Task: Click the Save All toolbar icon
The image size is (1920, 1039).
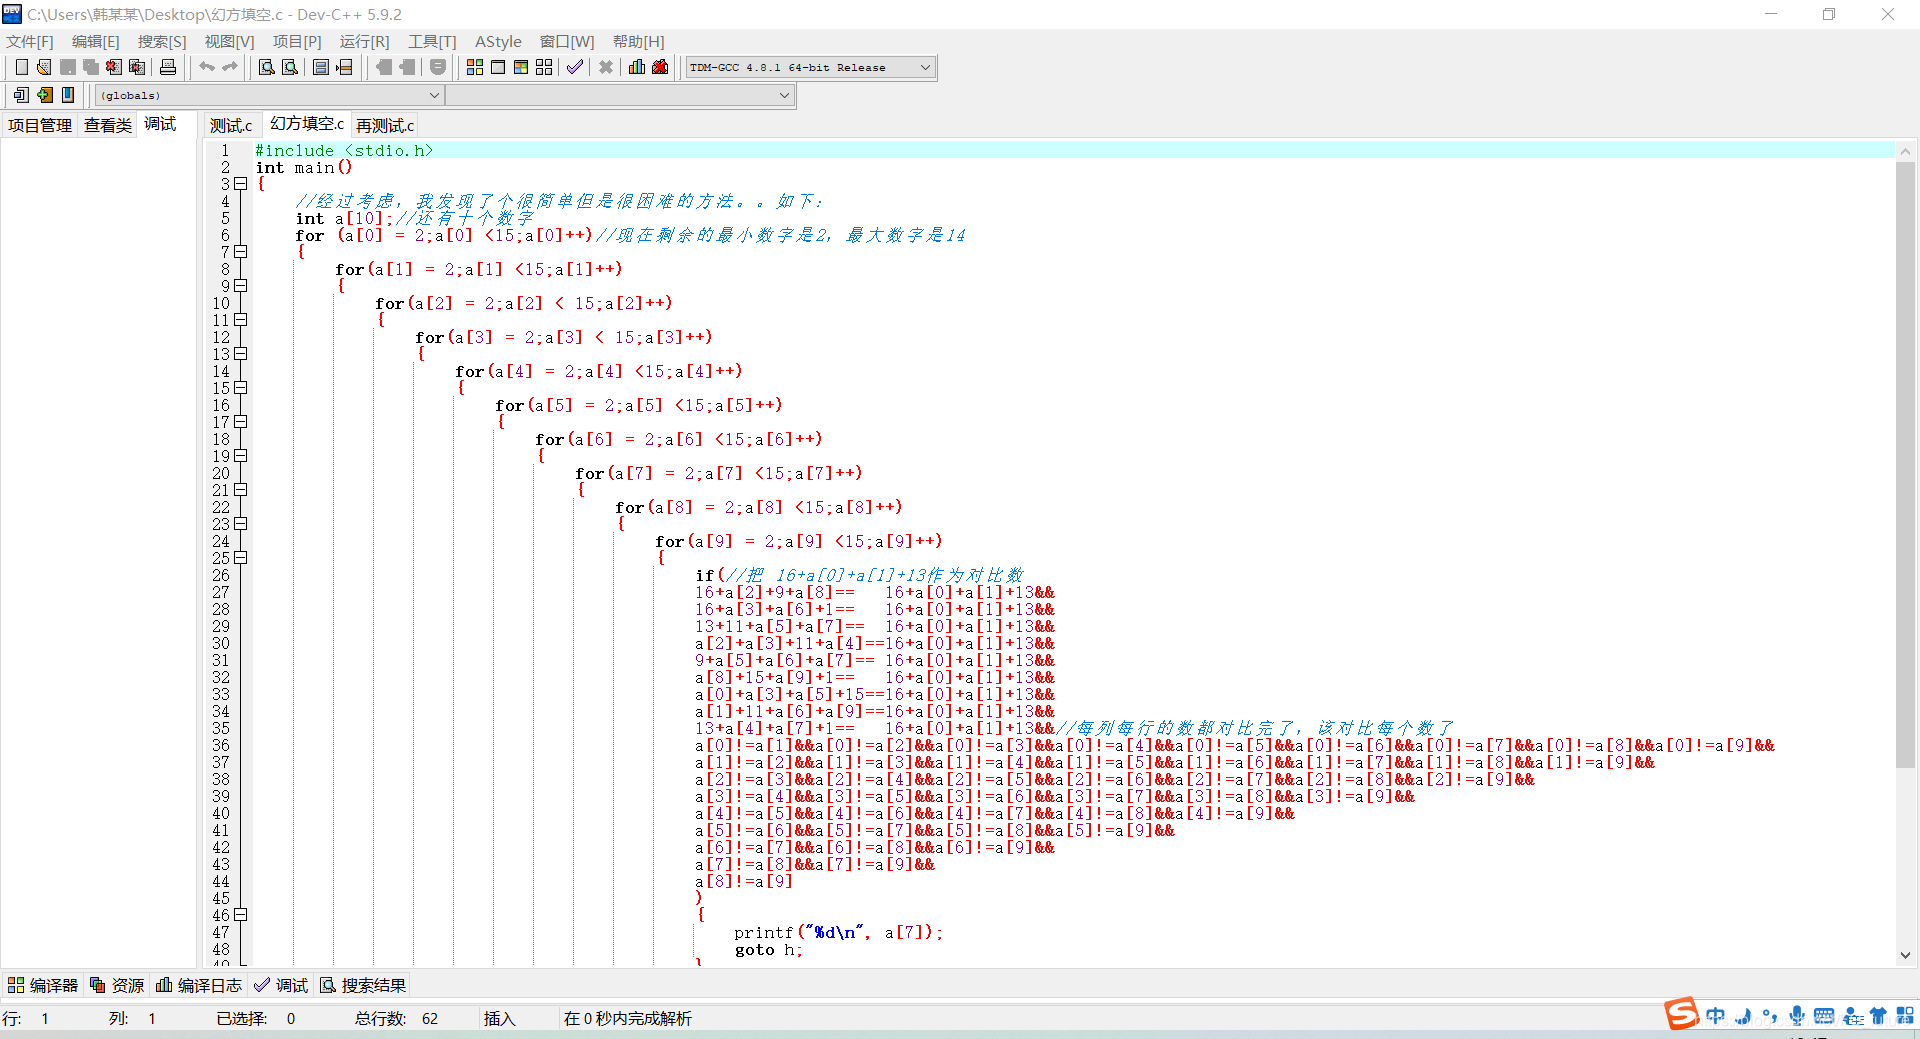Action: 90,67
